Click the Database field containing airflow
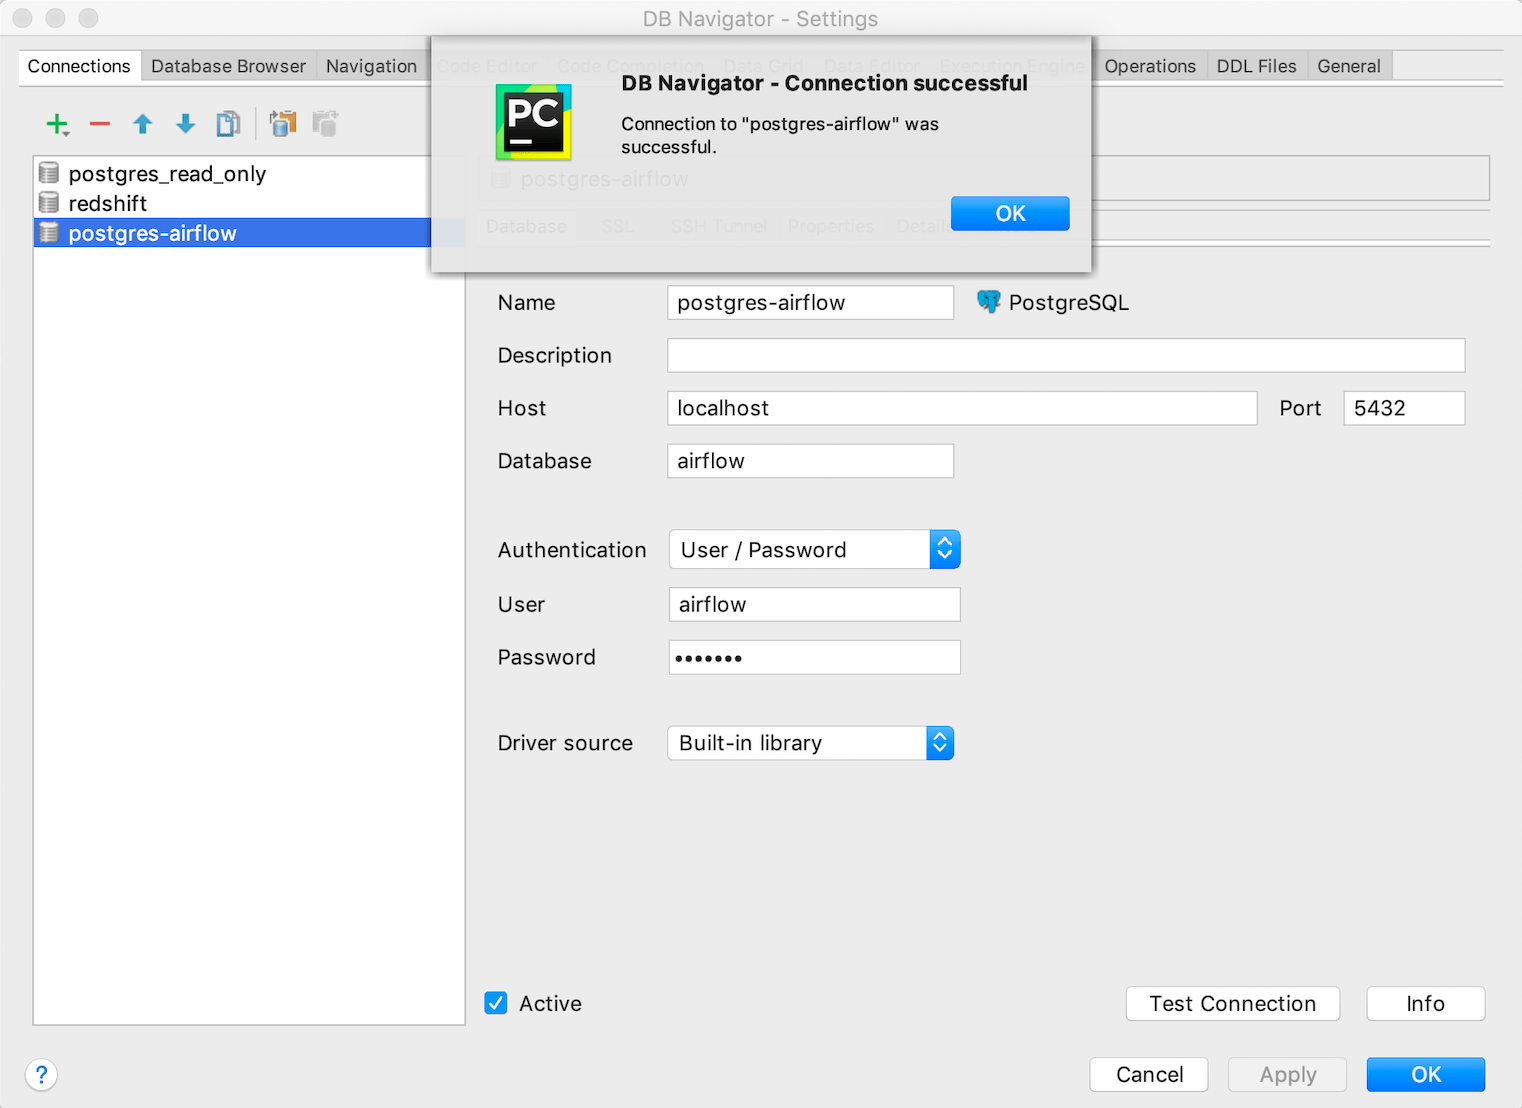Viewport: 1522px width, 1108px height. coord(810,461)
